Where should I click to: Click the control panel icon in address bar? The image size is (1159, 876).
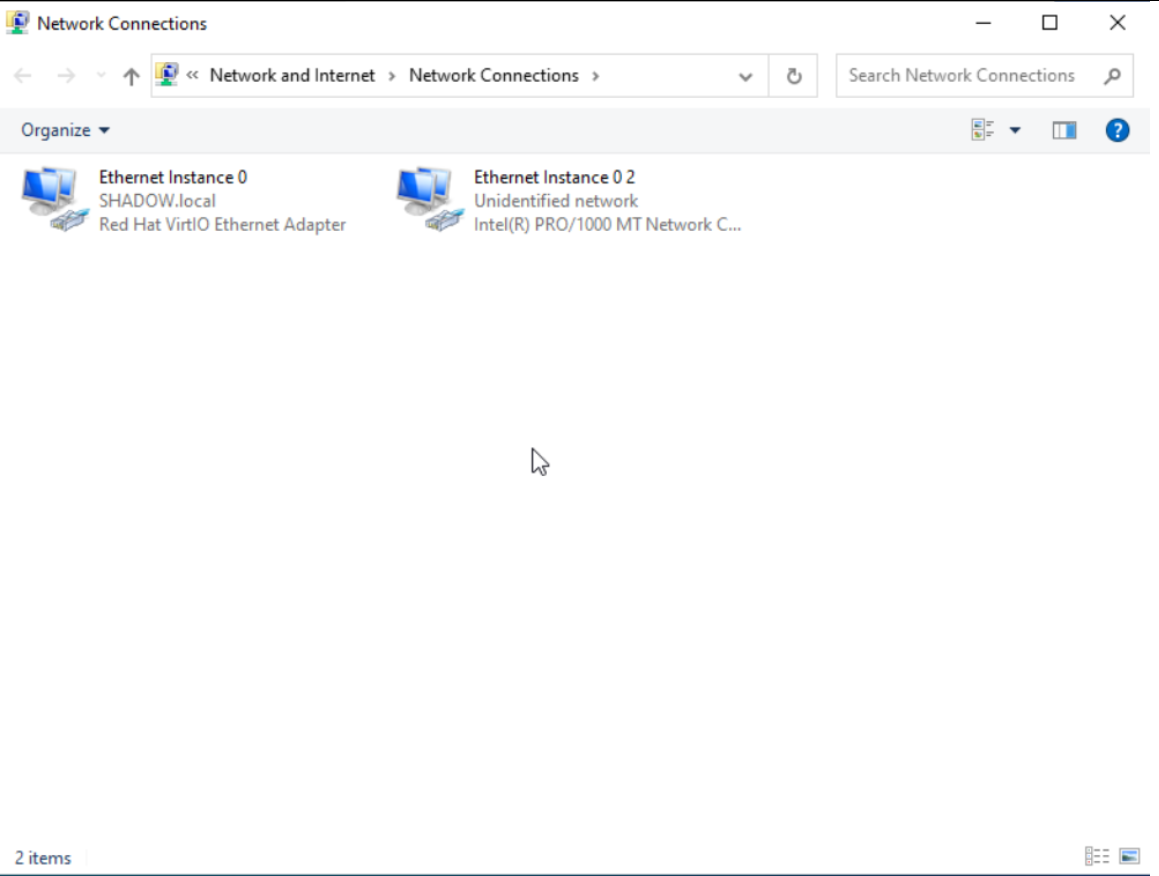point(167,75)
